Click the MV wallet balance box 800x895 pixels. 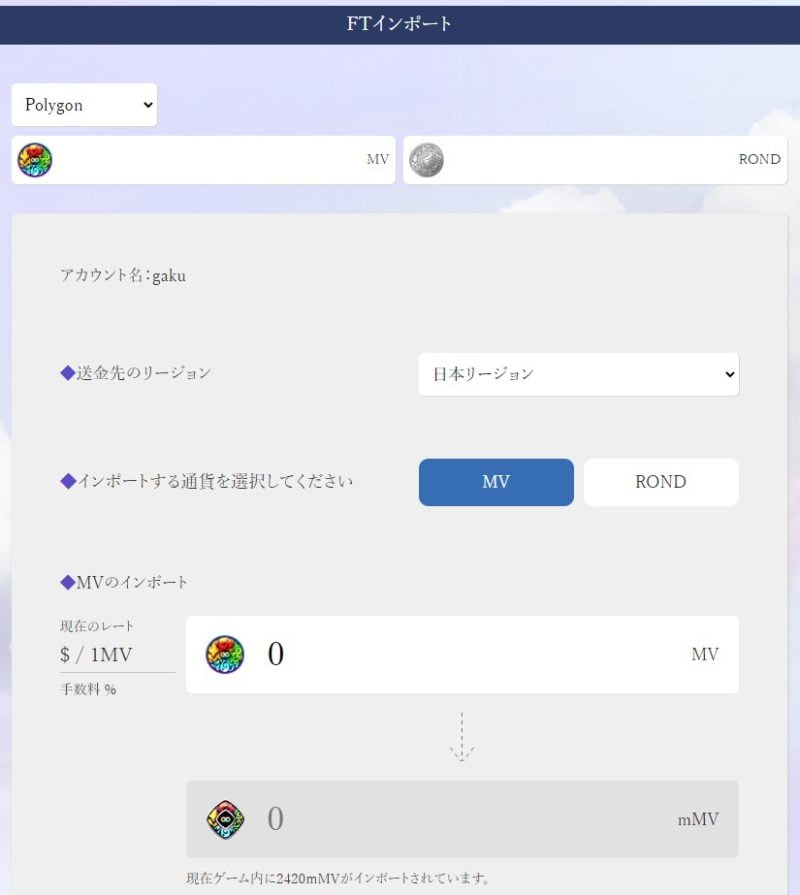(203, 160)
